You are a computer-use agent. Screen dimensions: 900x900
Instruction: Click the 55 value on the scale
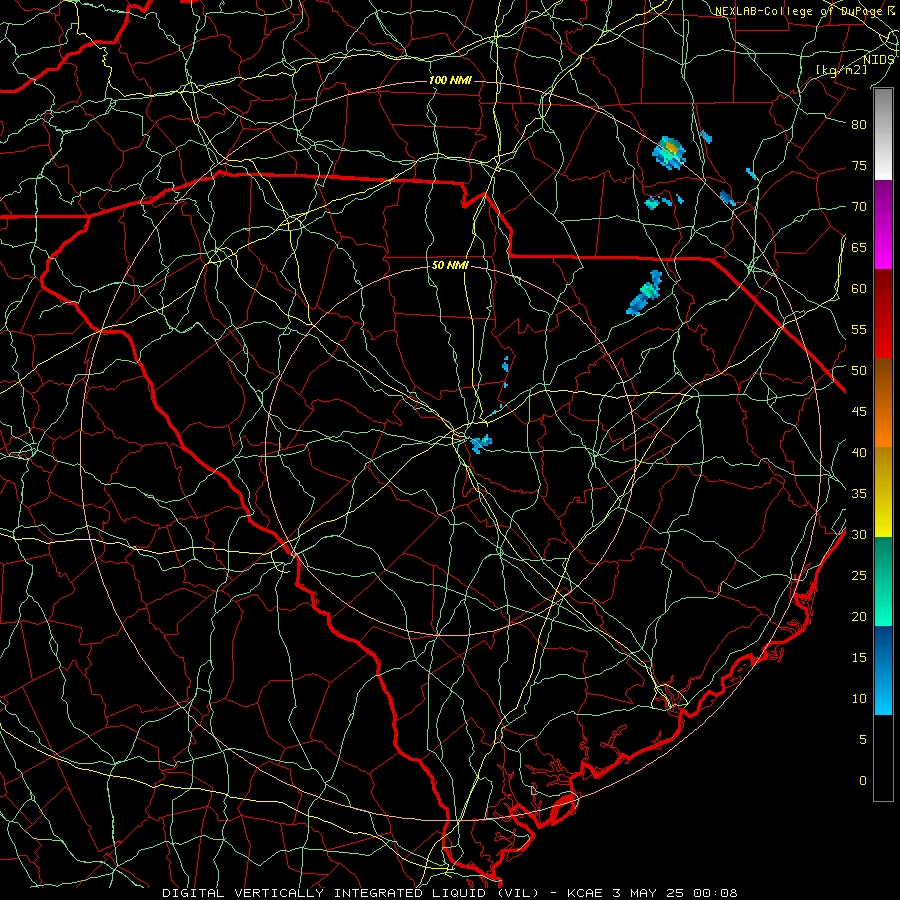(859, 329)
